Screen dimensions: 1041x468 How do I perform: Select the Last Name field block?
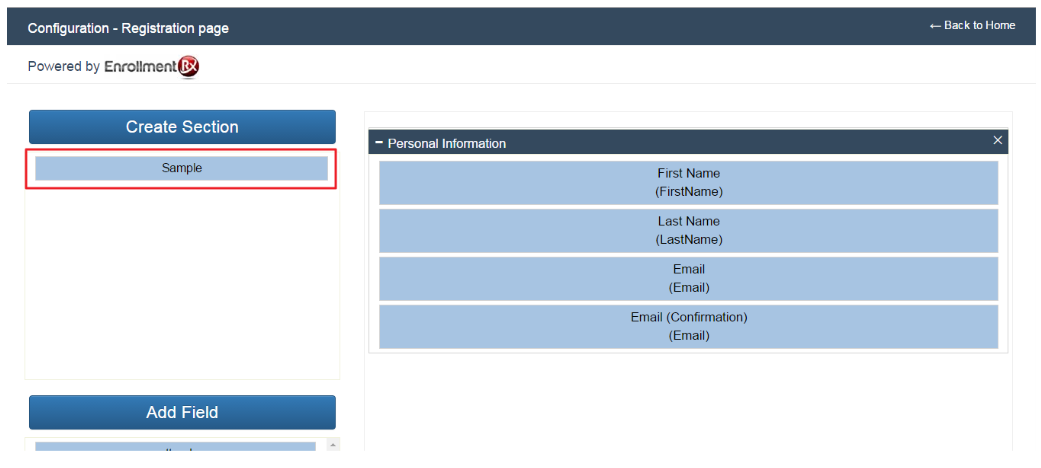(x=688, y=230)
